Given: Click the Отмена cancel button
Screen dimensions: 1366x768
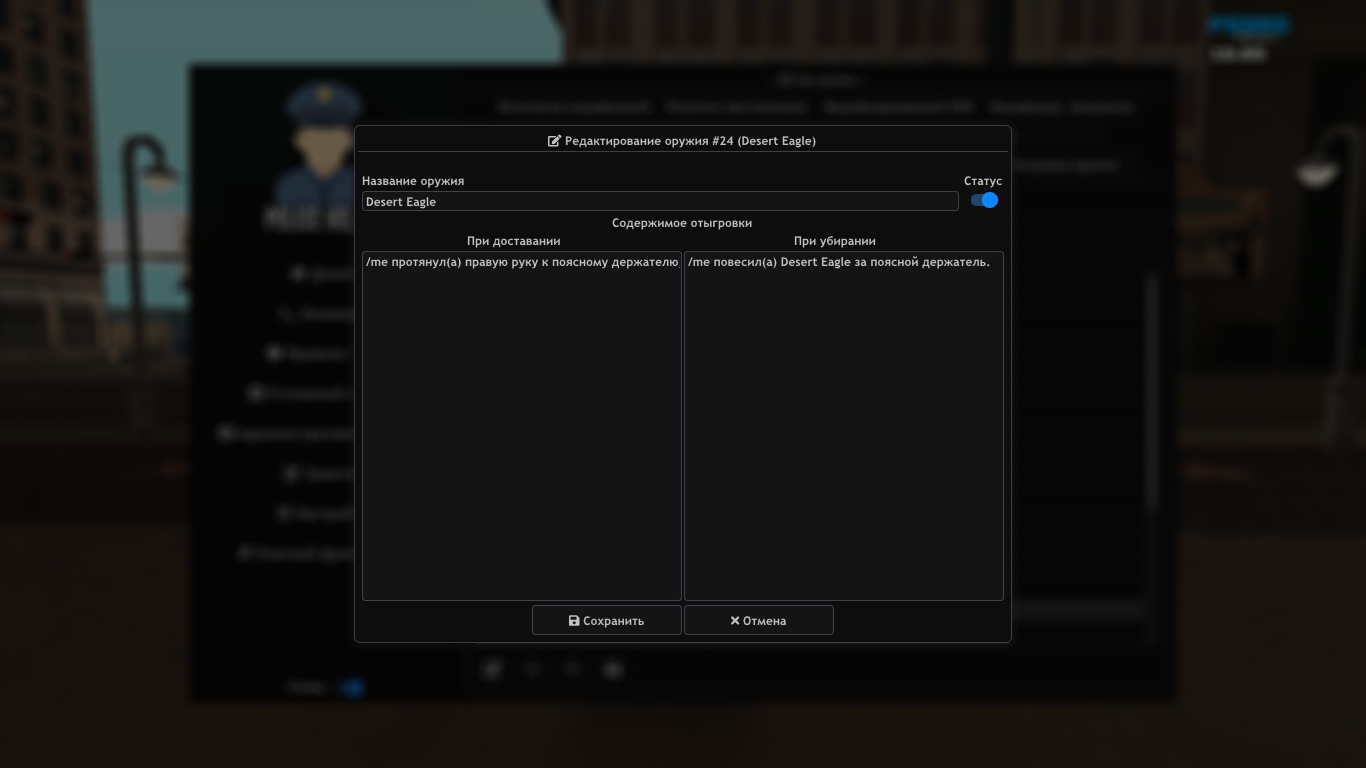Looking at the screenshot, I should click(759, 620).
